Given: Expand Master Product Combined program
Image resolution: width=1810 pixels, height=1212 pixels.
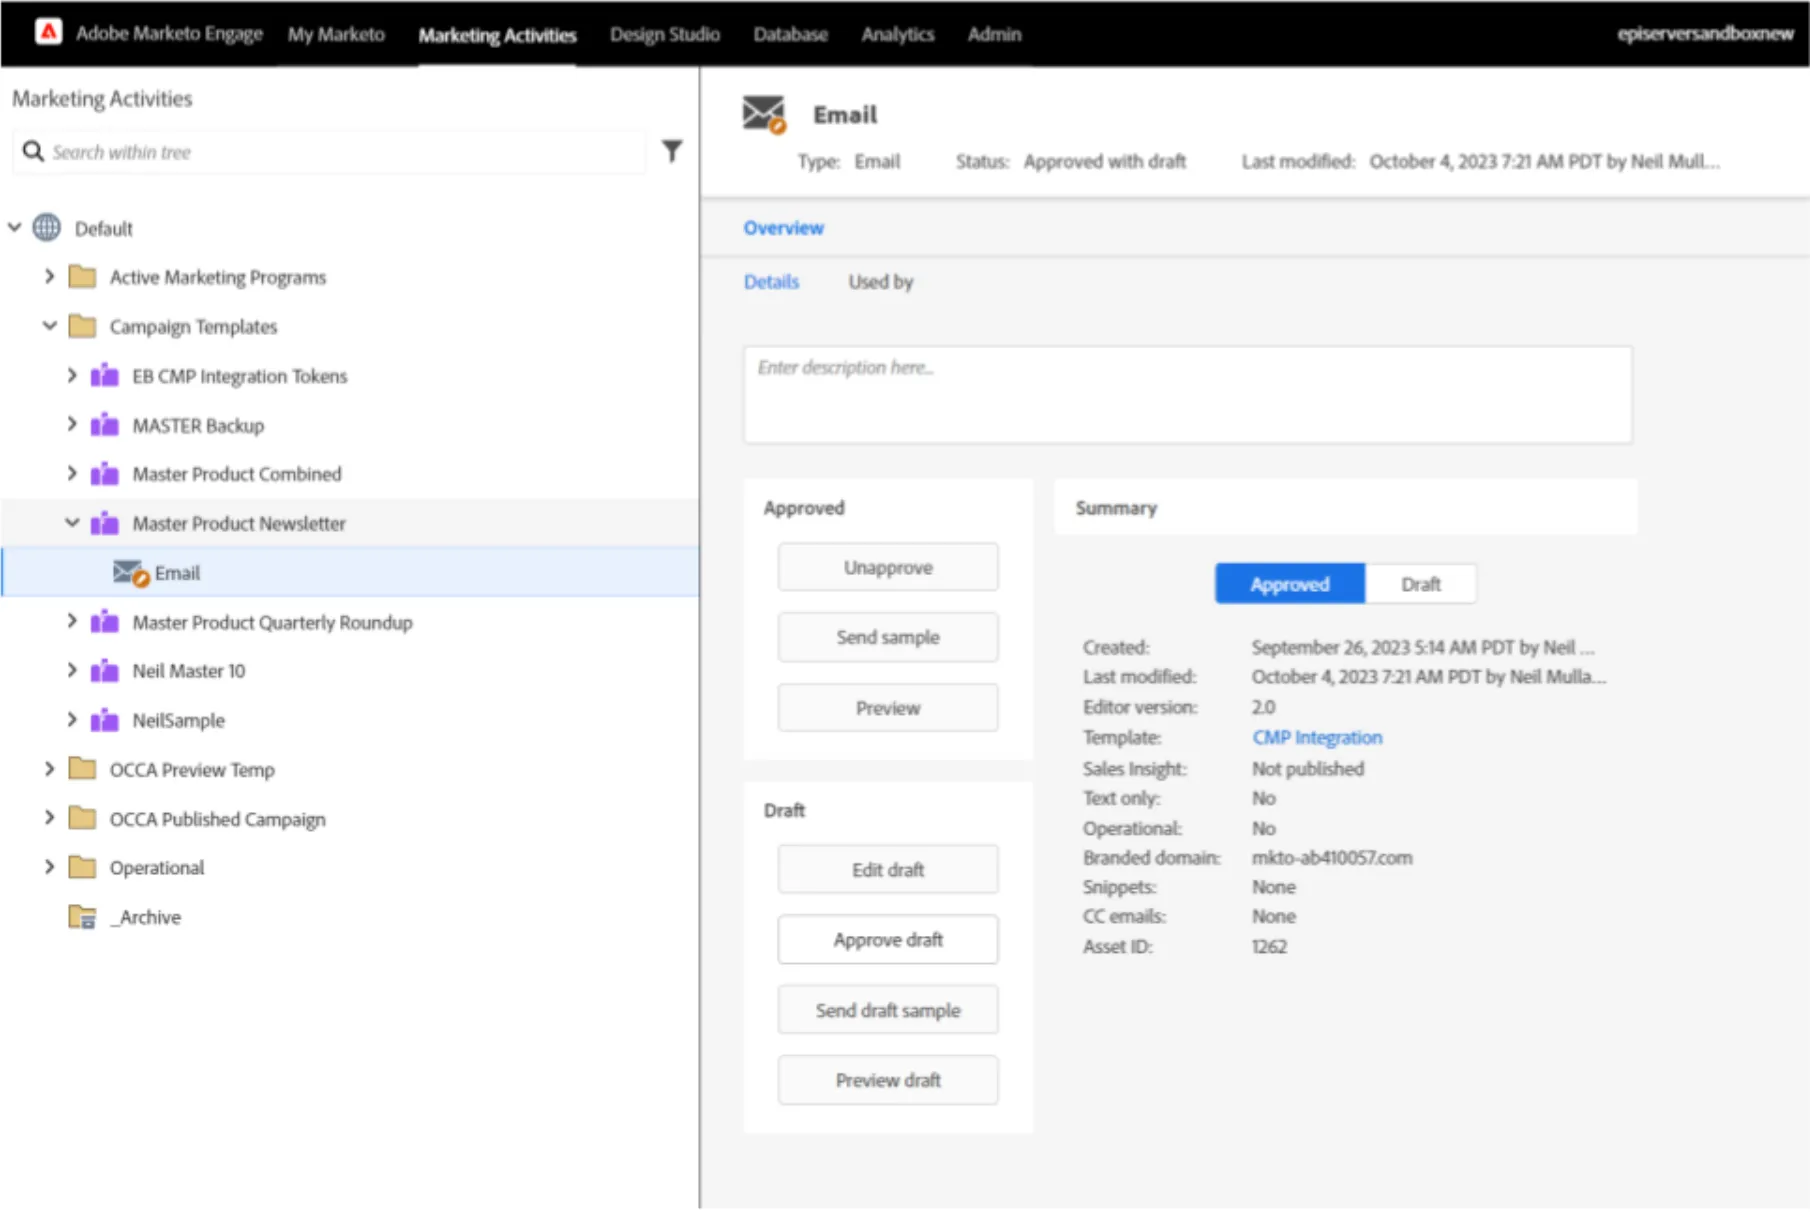Looking at the screenshot, I should (x=72, y=473).
